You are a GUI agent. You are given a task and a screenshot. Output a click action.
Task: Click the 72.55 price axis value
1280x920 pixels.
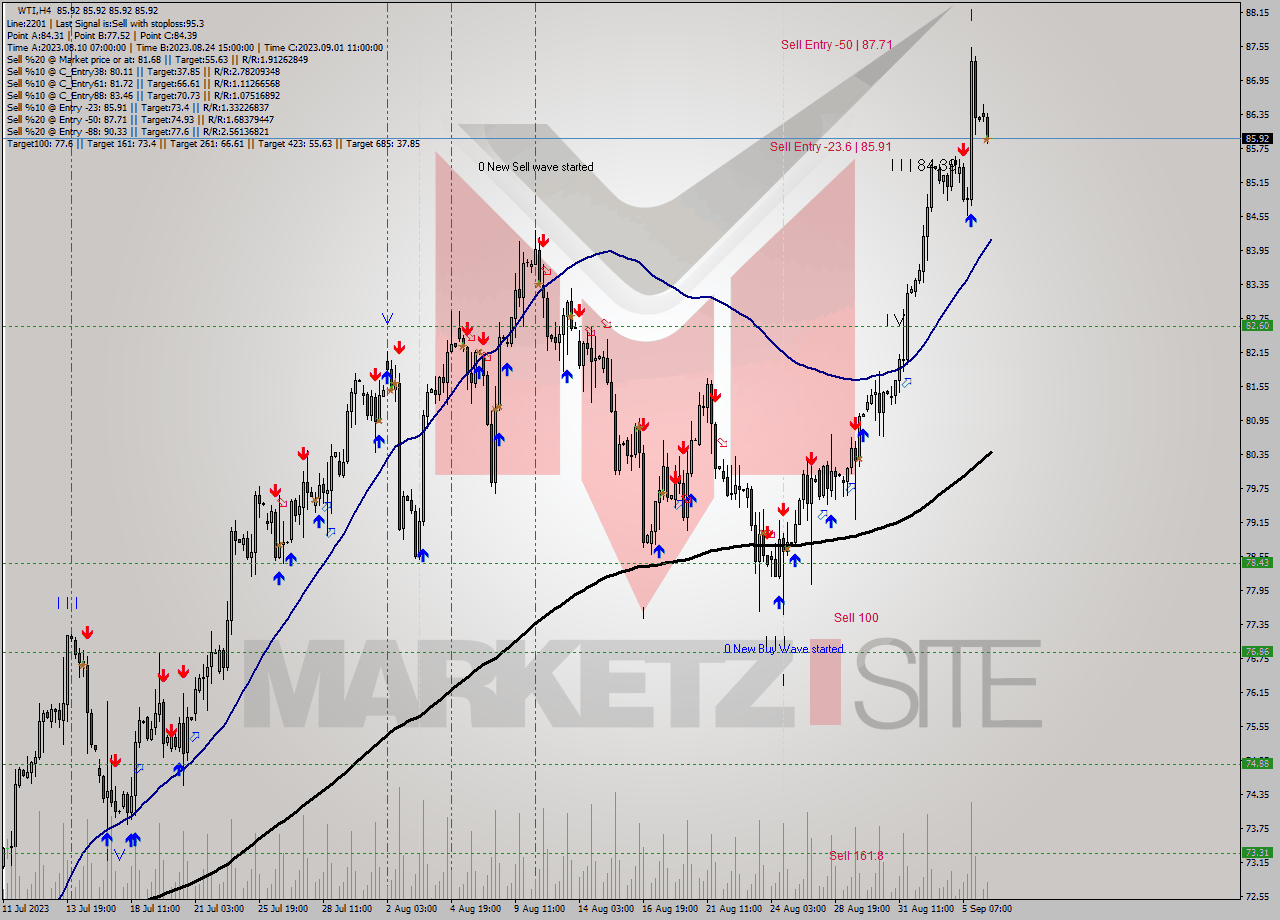point(1257,895)
